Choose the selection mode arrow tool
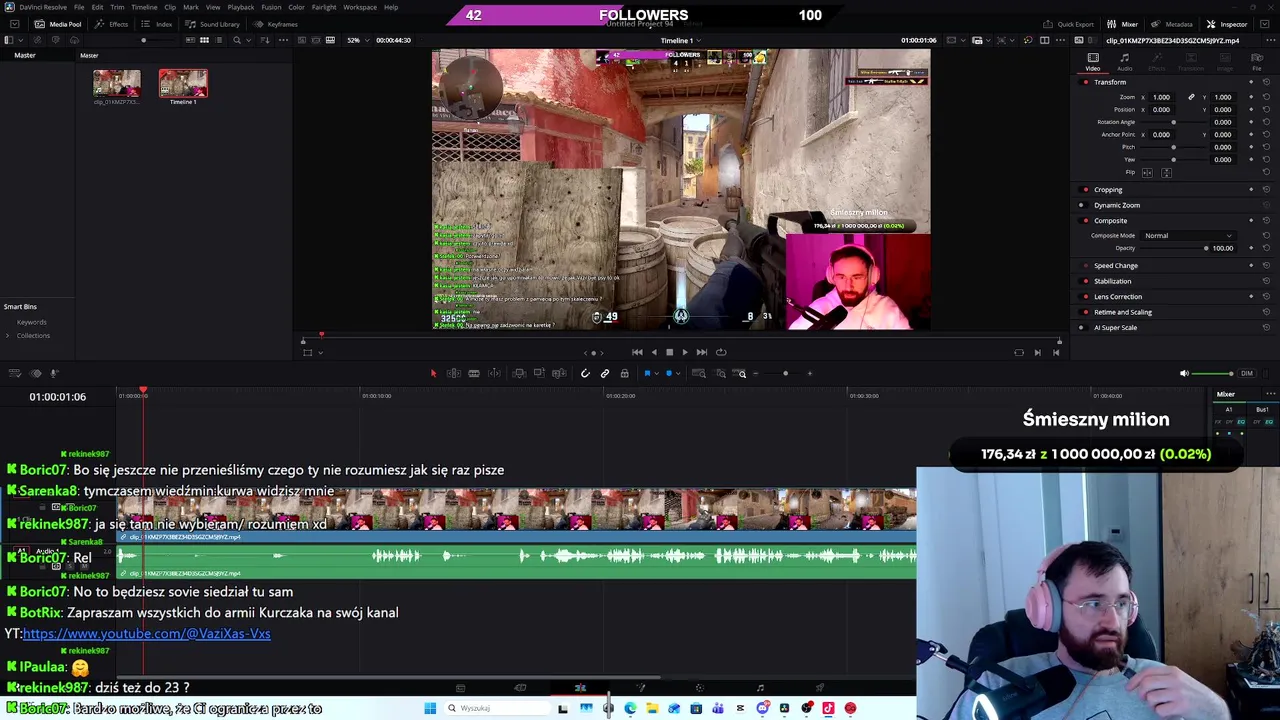The width and height of the screenshot is (1280, 720). (x=433, y=374)
